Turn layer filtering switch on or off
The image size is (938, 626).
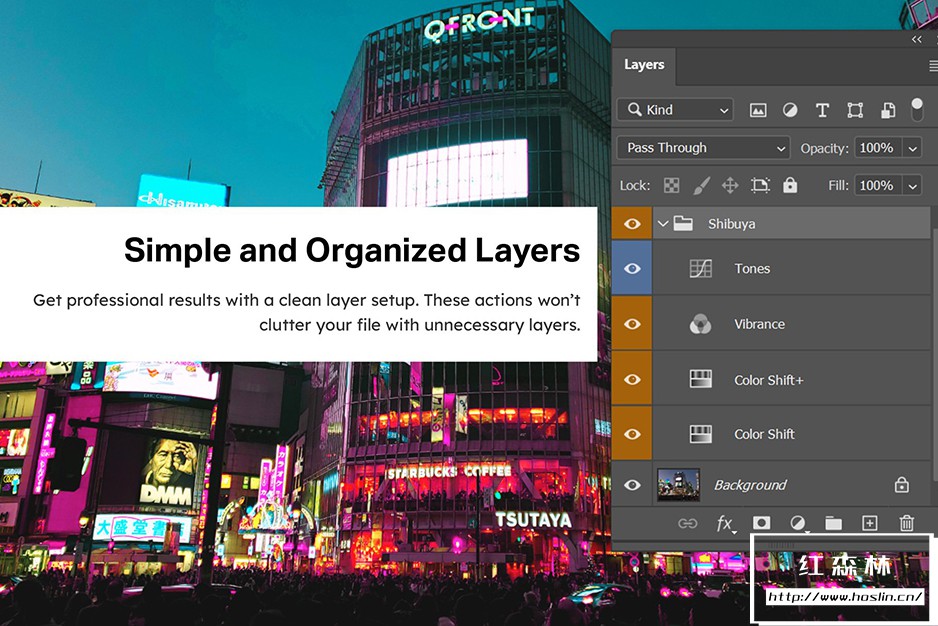coord(917,109)
